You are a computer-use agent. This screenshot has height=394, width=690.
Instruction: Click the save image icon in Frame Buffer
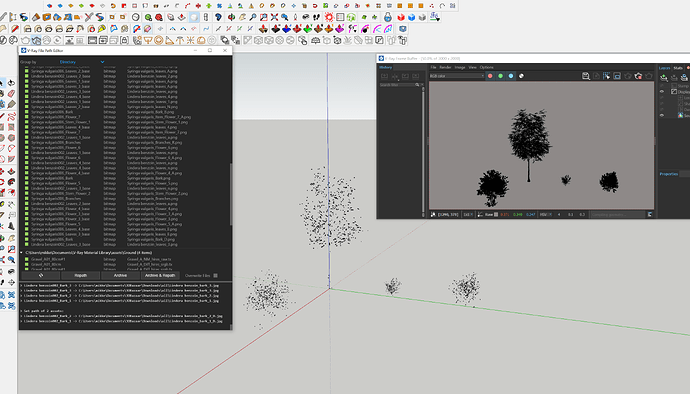(x=586, y=76)
